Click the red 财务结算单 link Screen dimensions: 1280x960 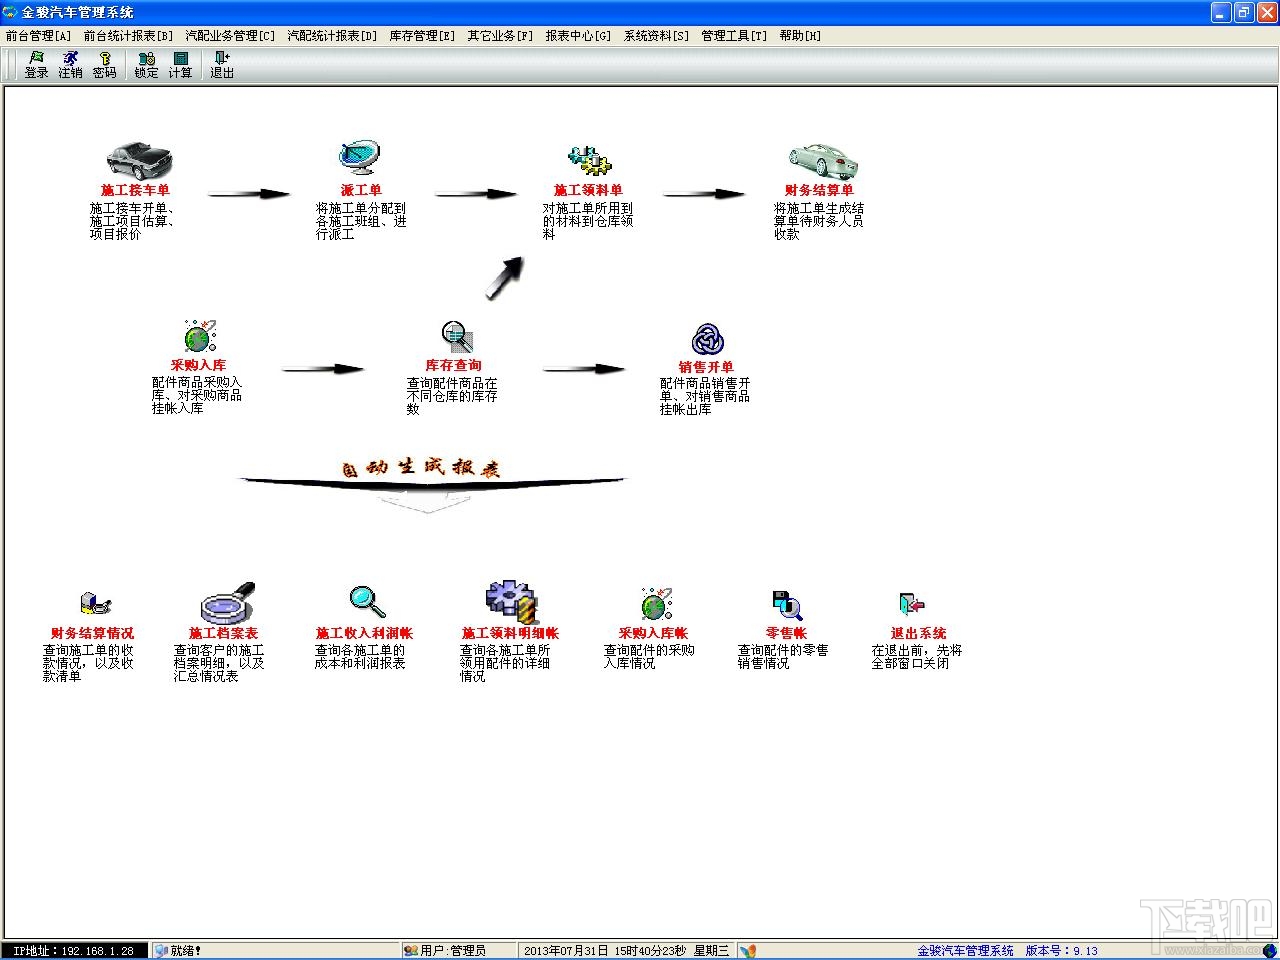tap(819, 190)
